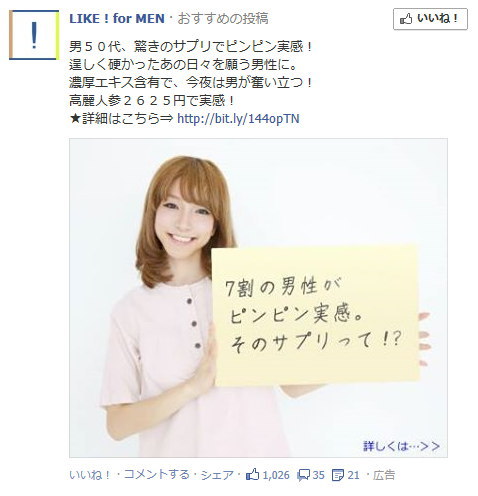Open the 1,026 likes count
This screenshot has width=478, height=496.
click(276, 475)
